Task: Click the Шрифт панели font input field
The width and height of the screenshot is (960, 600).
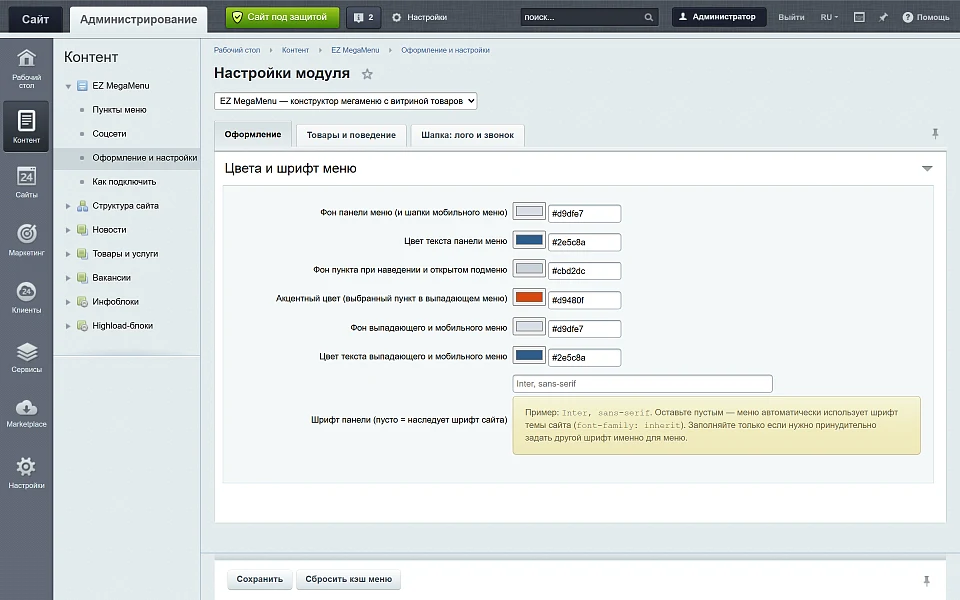Action: click(x=642, y=384)
